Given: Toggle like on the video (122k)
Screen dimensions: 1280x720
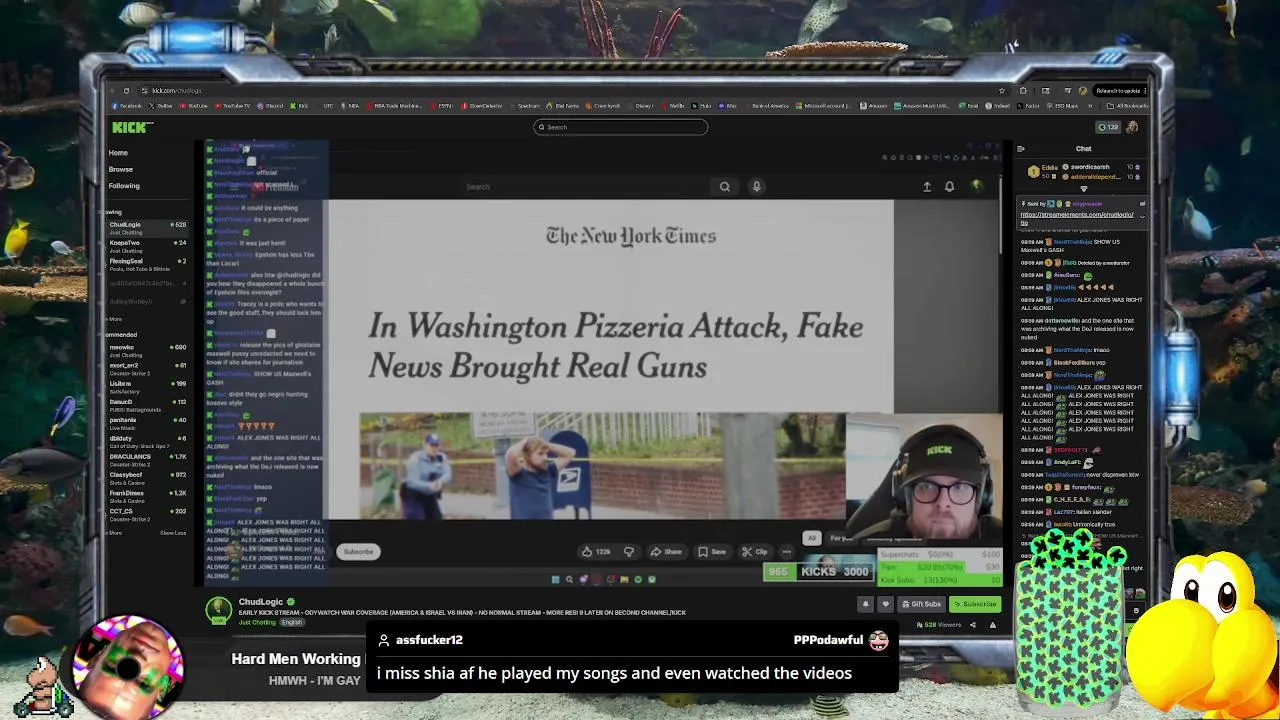Looking at the screenshot, I should pyautogui.click(x=597, y=552).
